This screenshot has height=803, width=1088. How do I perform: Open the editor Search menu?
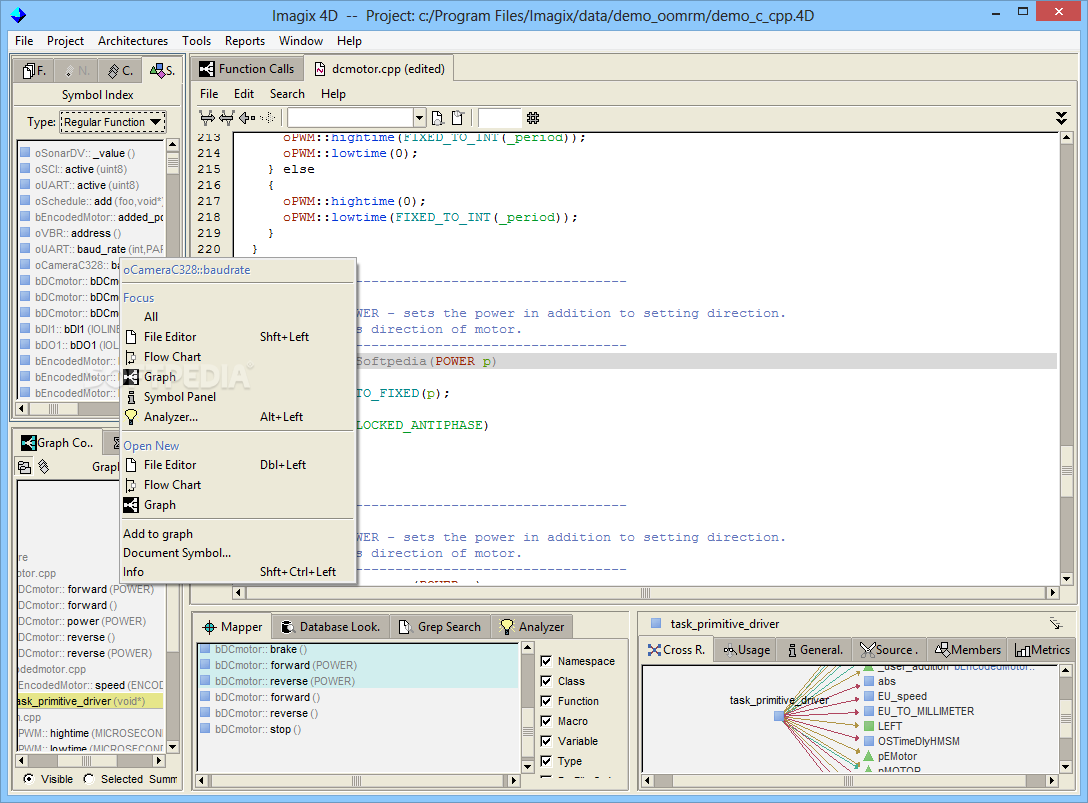coord(287,94)
